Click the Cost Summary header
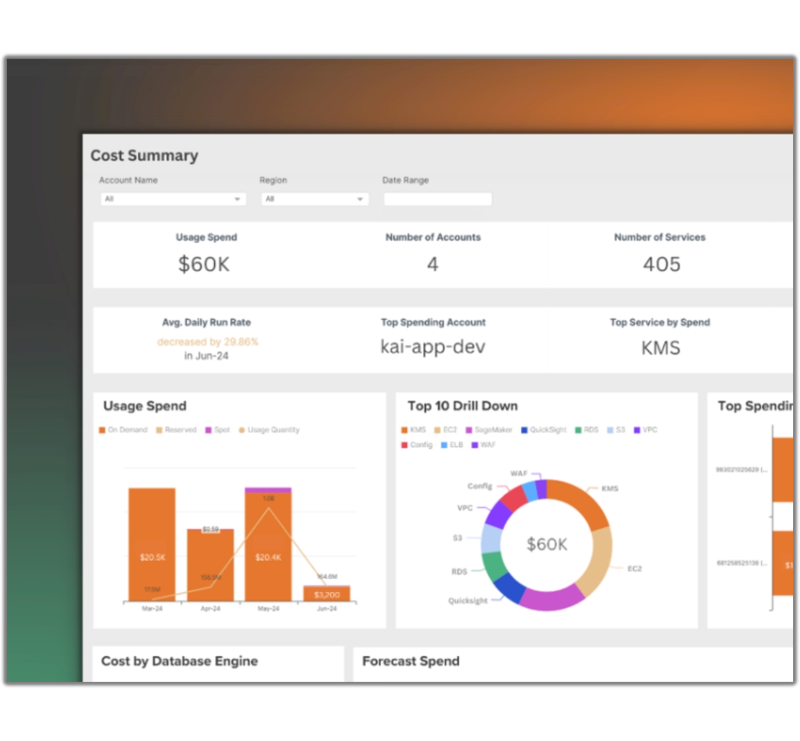The image size is (800, 741). (143, 156)
